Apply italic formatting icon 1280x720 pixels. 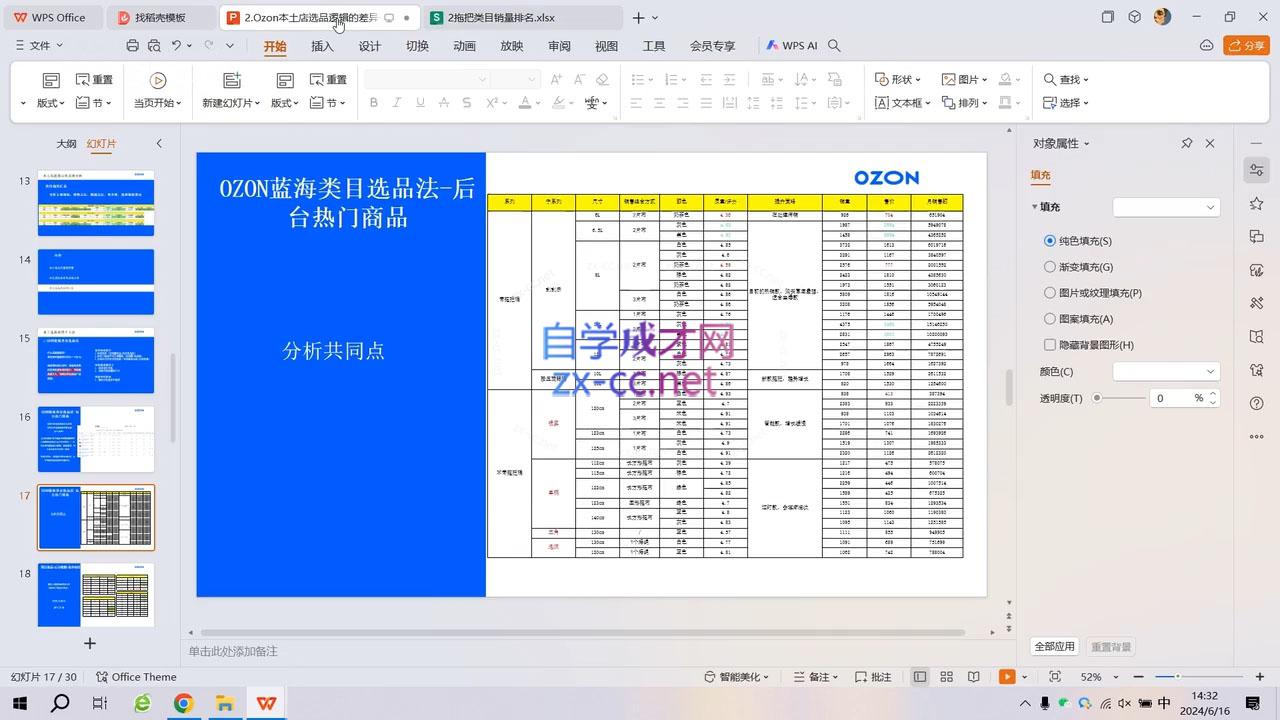pos(397,103)
